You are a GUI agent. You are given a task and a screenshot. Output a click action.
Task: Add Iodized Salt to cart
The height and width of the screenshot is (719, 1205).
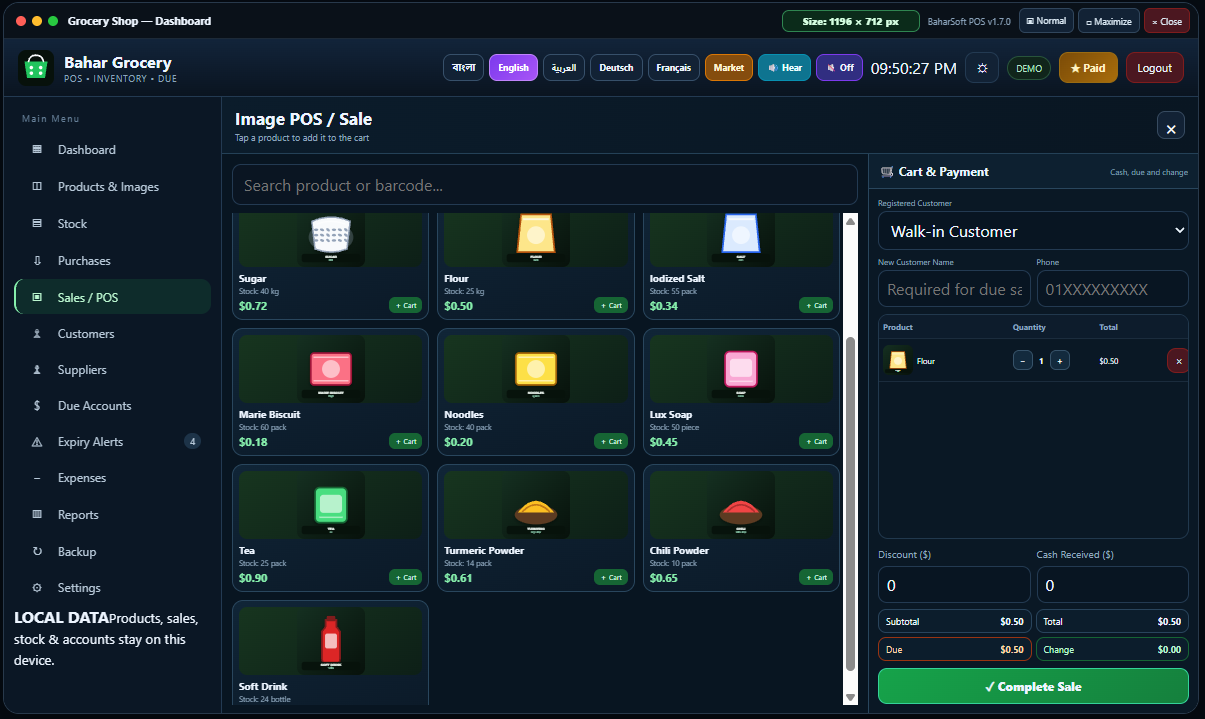[x=816, y=305]
